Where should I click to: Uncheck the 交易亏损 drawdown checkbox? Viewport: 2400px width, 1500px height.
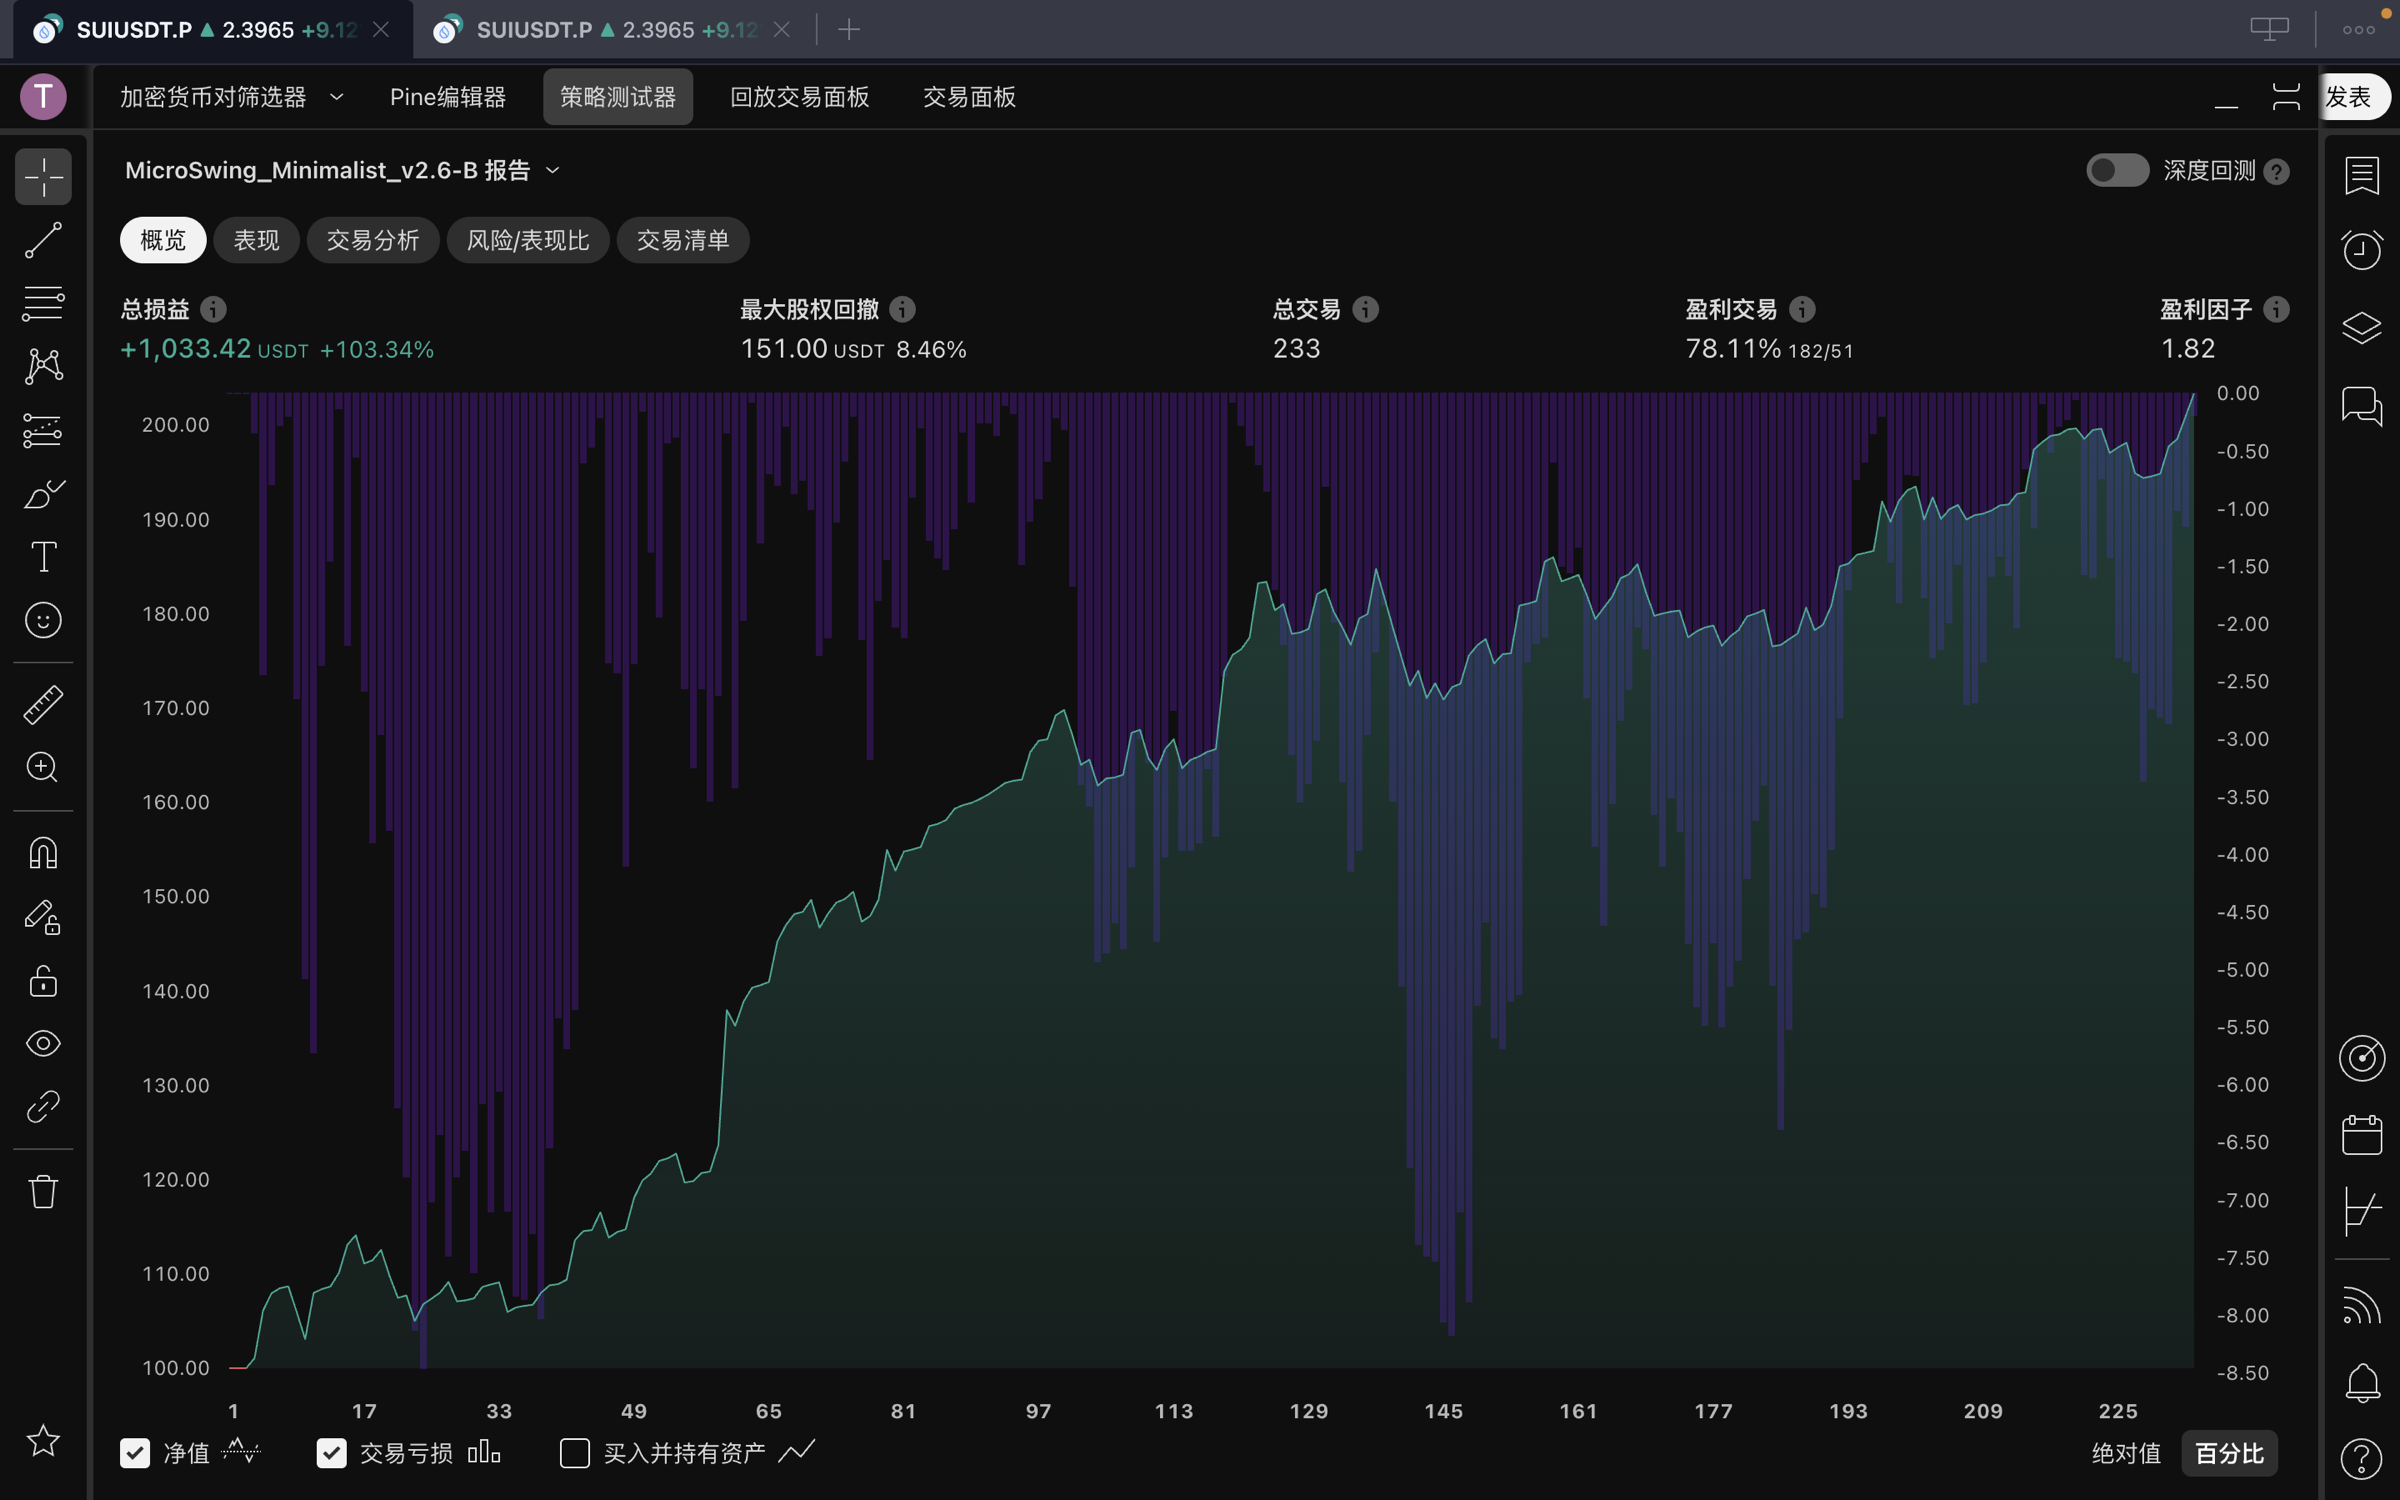[x=331, y=1453]
